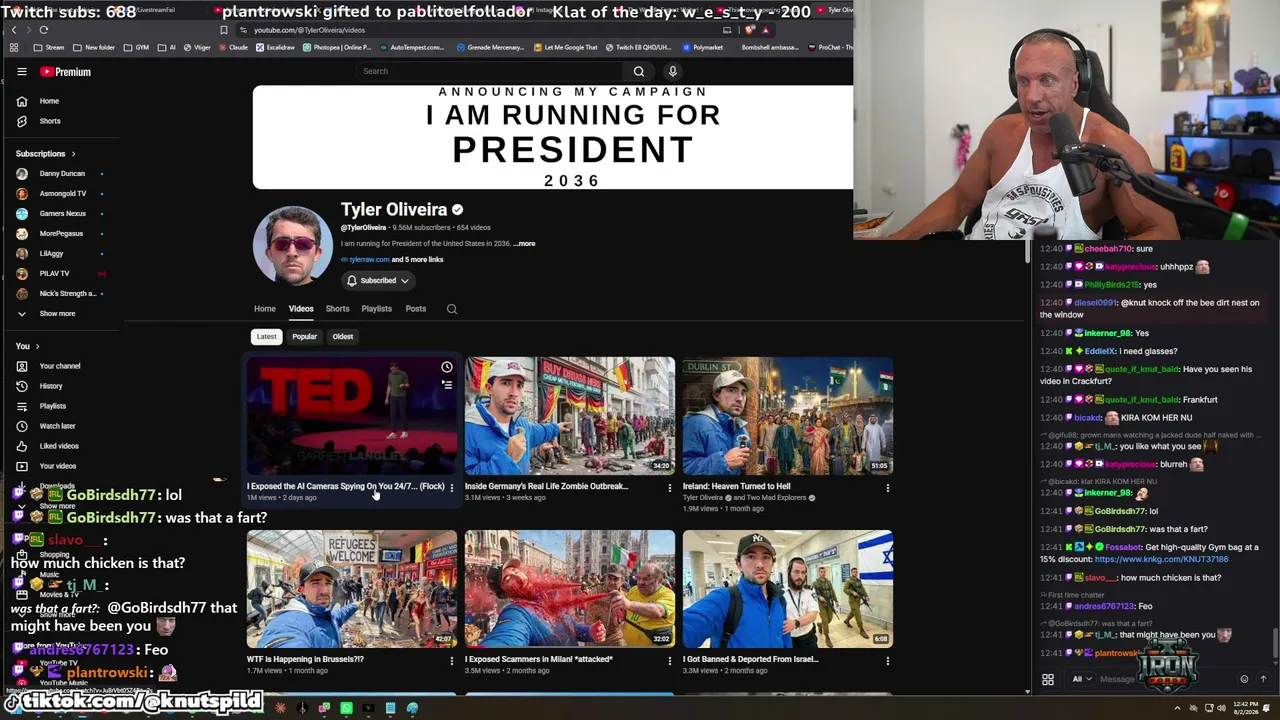This screenshot has width=1280, height=720.
Task: Open the channel Posts tab
Action: coord(416,309)
